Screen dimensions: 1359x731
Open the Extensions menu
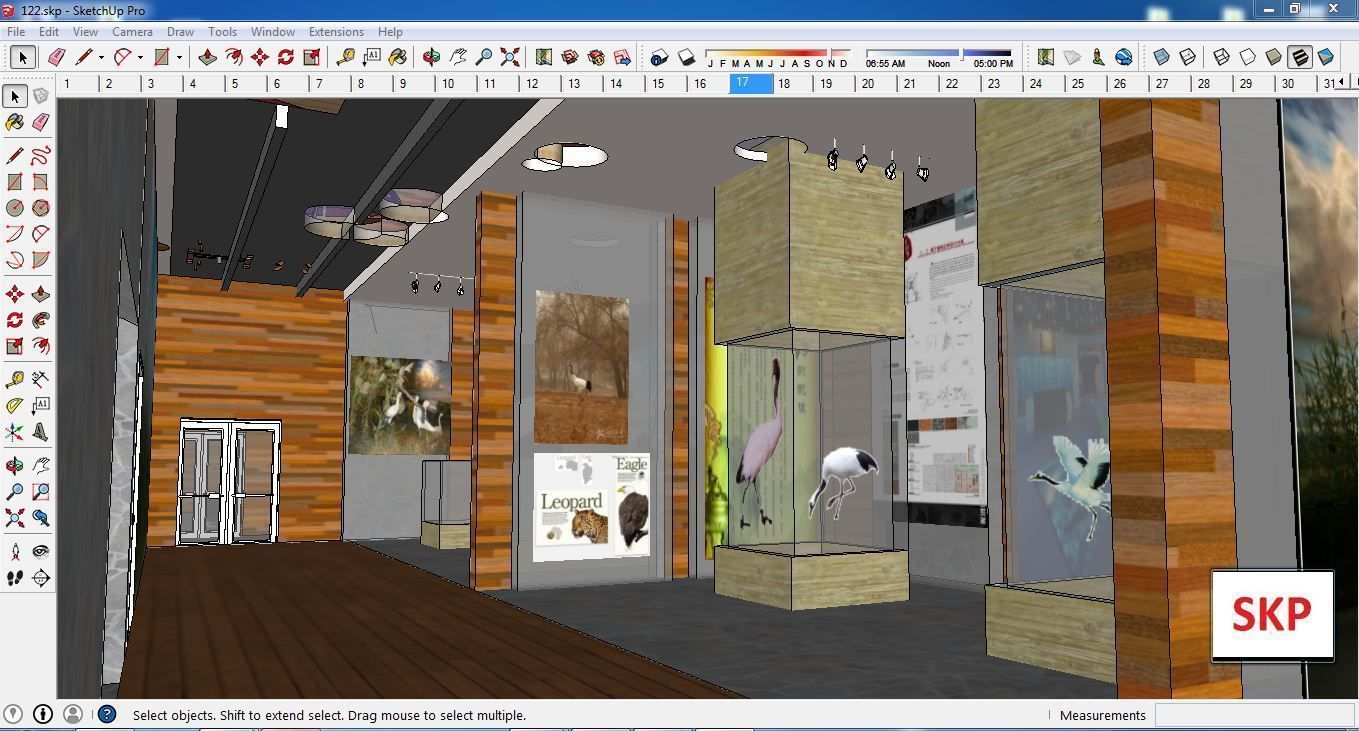336,32
